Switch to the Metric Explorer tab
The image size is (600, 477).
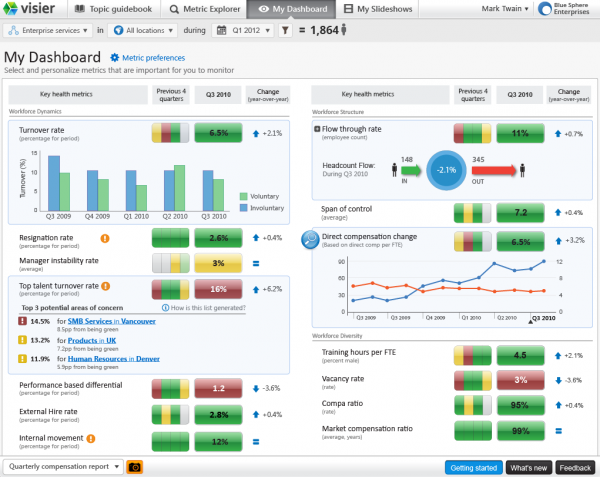pos(205,9)
